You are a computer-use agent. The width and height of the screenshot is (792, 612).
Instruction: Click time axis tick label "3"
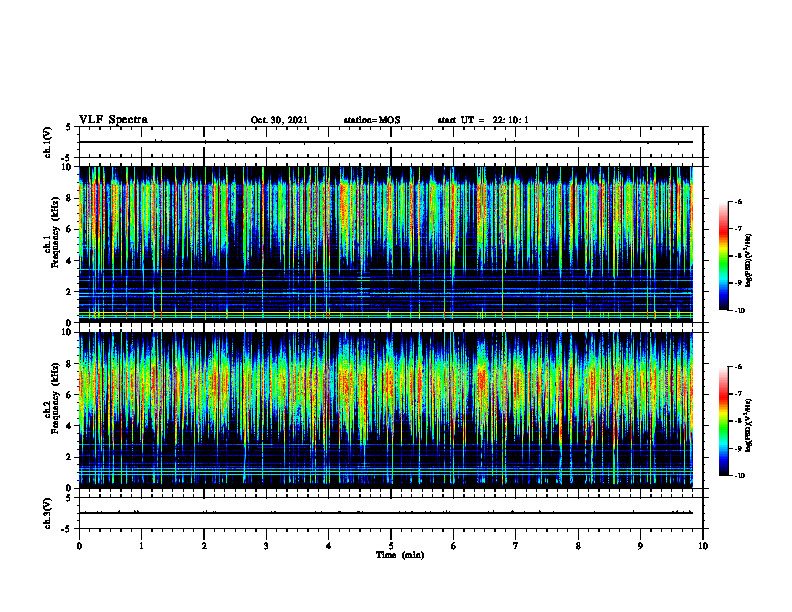(x=266, y=546)
